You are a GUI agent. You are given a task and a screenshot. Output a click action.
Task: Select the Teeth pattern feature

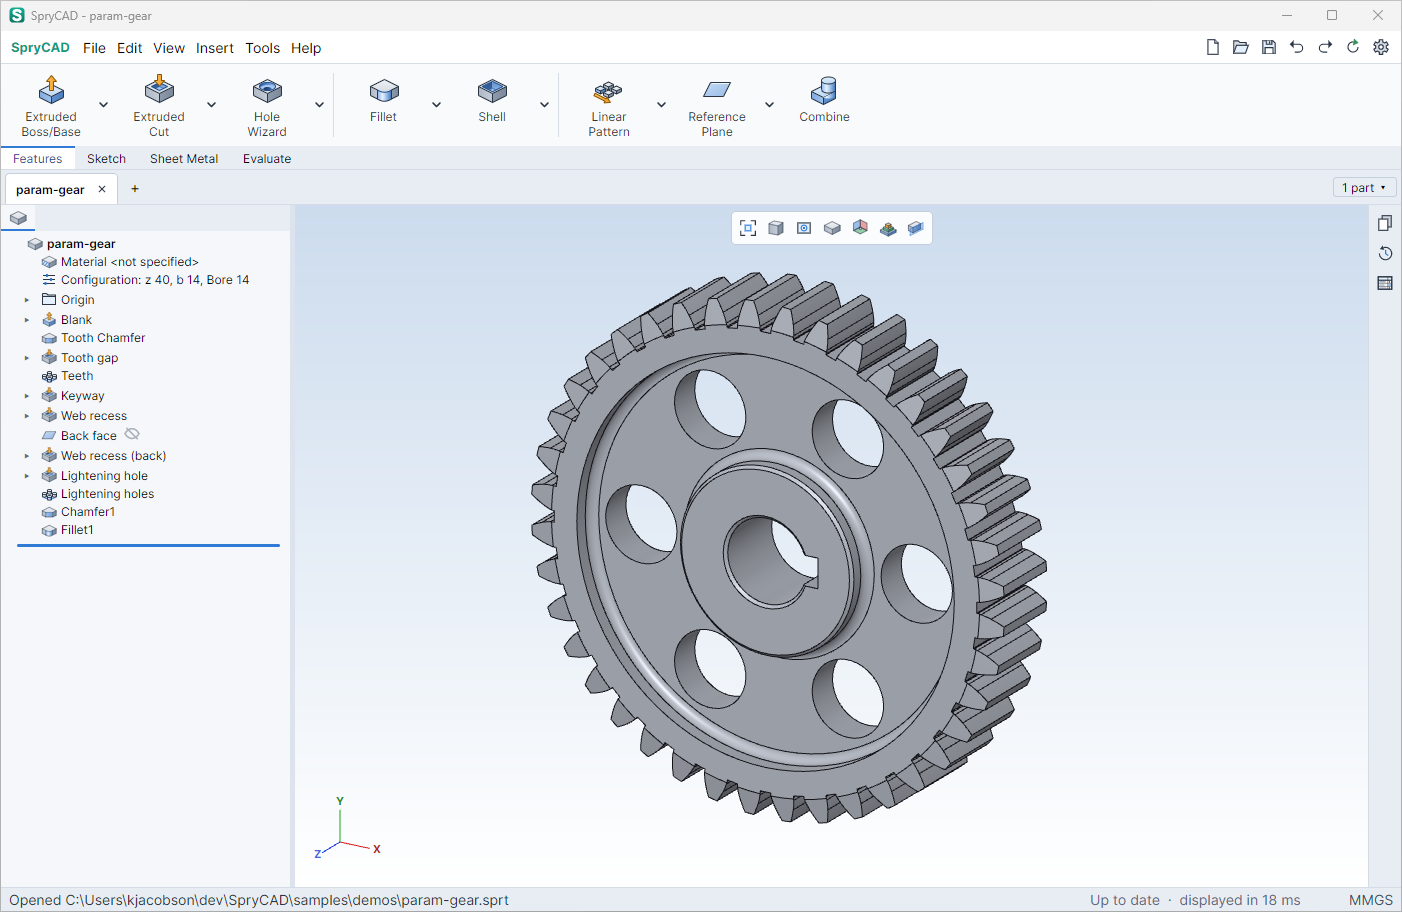point(77,376)
